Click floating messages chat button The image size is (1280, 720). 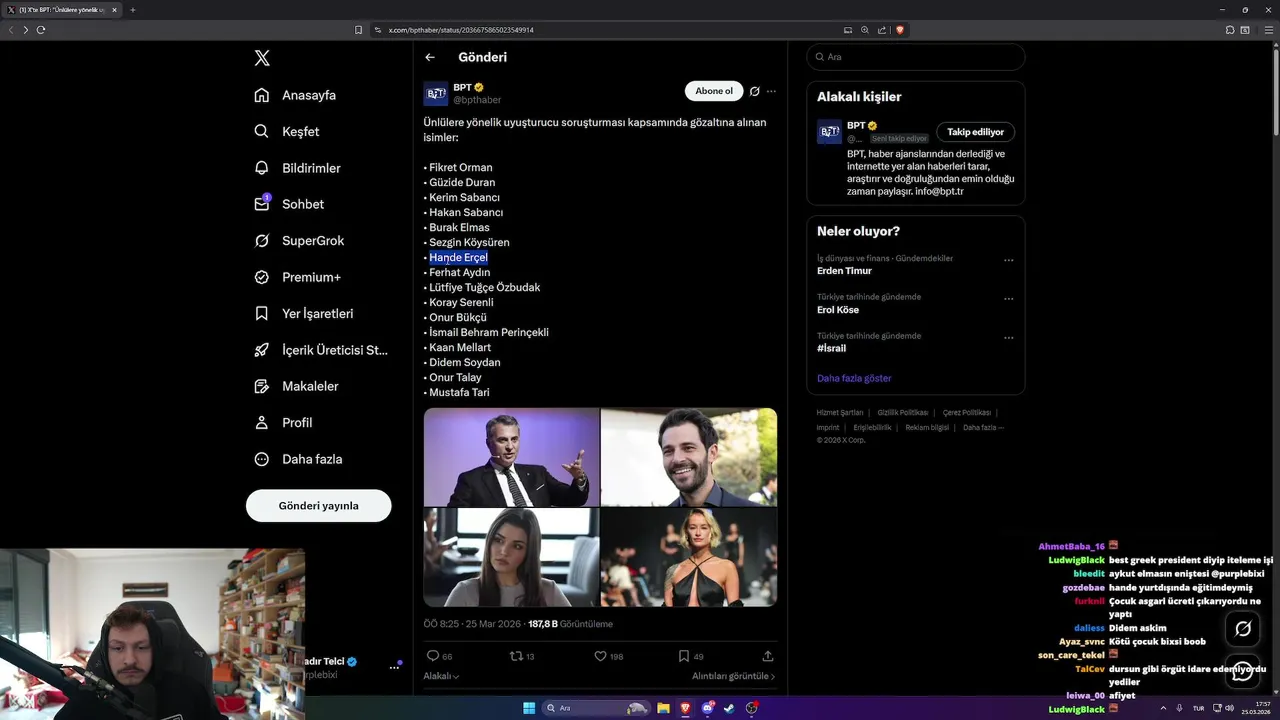(1243, 672)
